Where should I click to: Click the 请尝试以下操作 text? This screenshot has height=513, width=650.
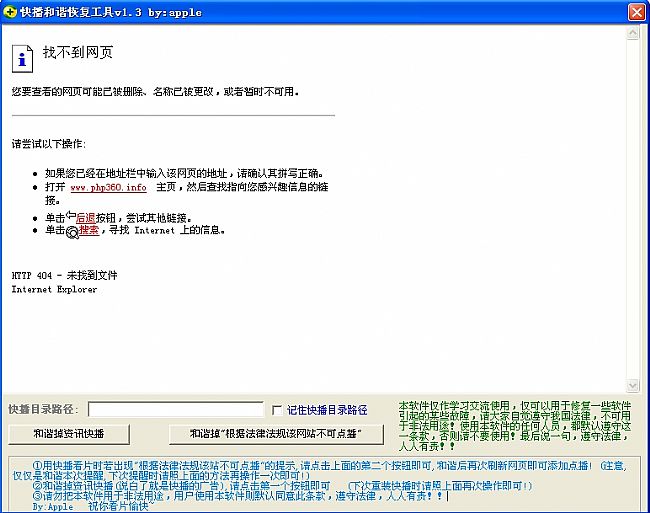point(49,144)
